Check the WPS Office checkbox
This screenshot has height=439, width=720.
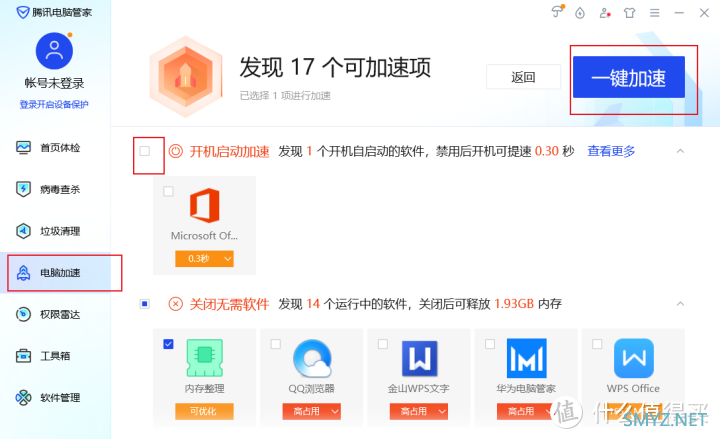pos(597,344)
